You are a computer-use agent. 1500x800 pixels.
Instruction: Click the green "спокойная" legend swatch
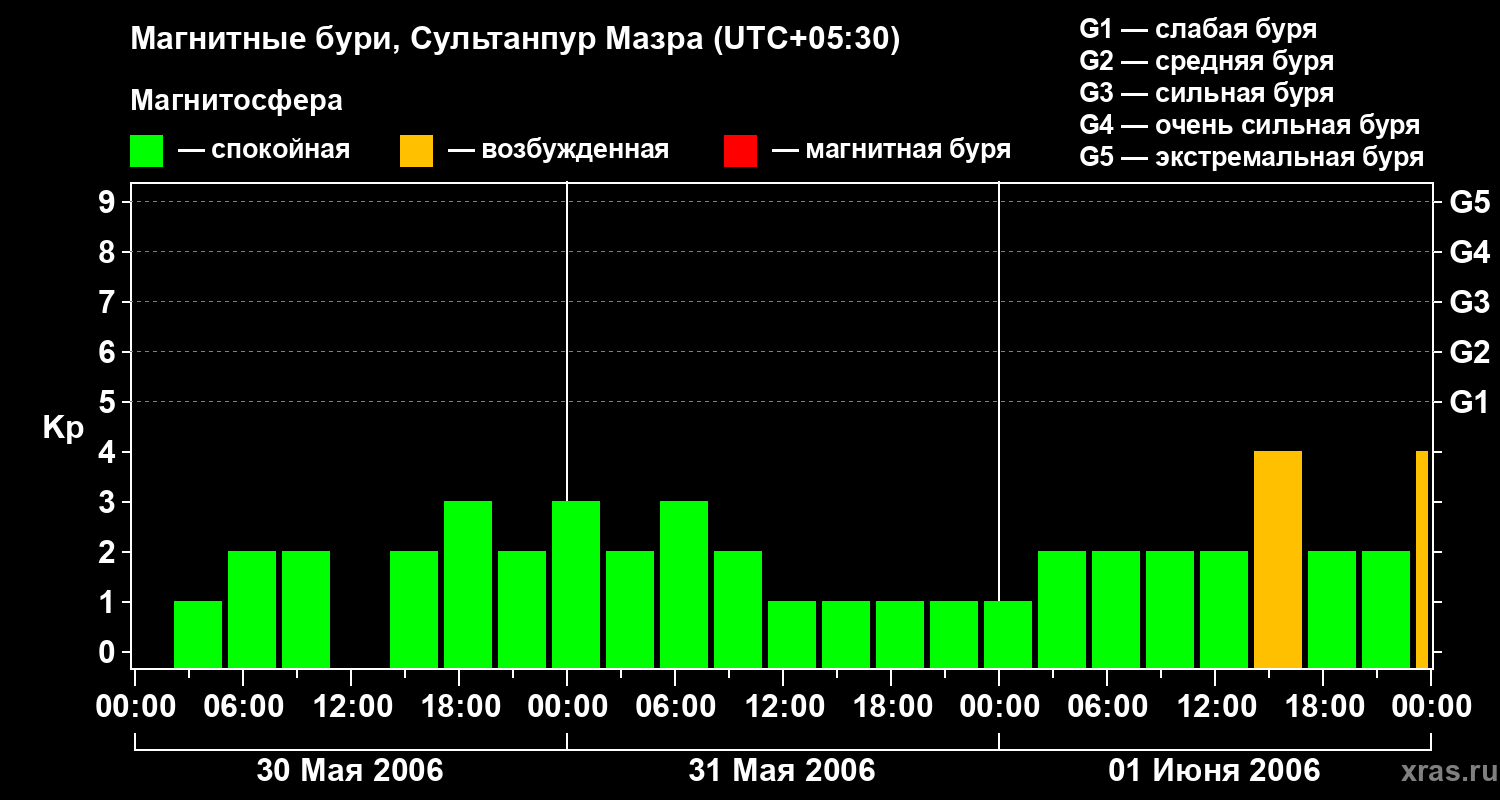coord(146,151)
